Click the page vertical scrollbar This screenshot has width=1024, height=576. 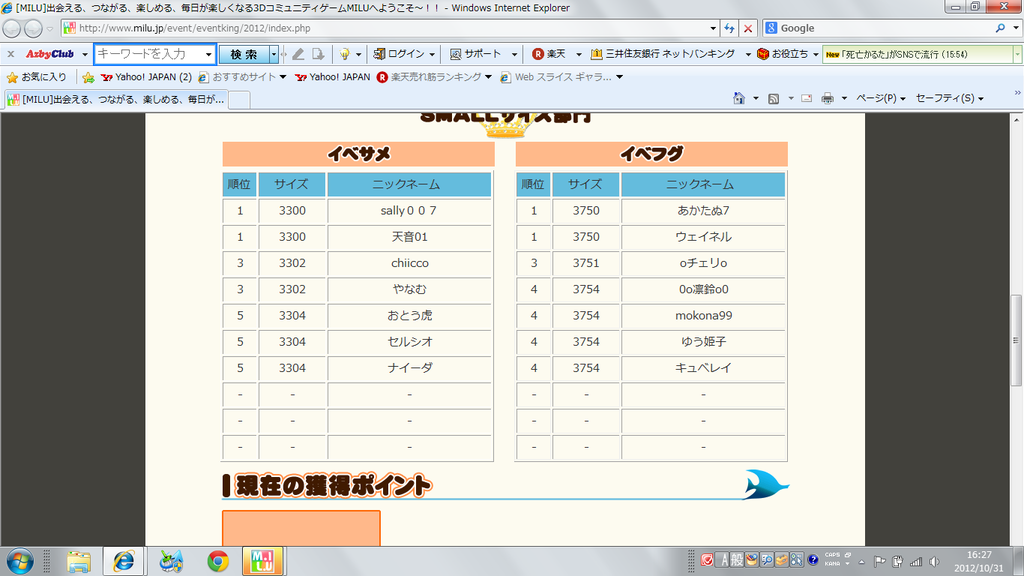1016,330
